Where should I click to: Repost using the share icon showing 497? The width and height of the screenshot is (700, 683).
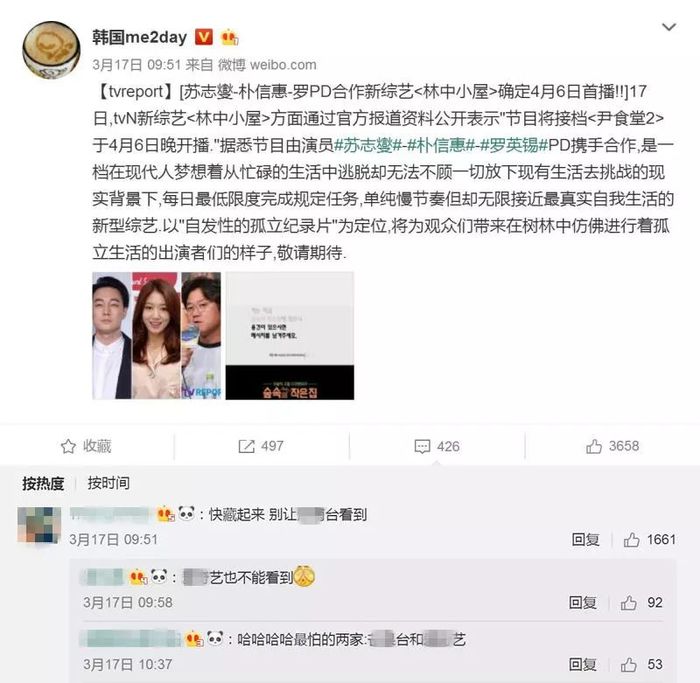point(261,446)
